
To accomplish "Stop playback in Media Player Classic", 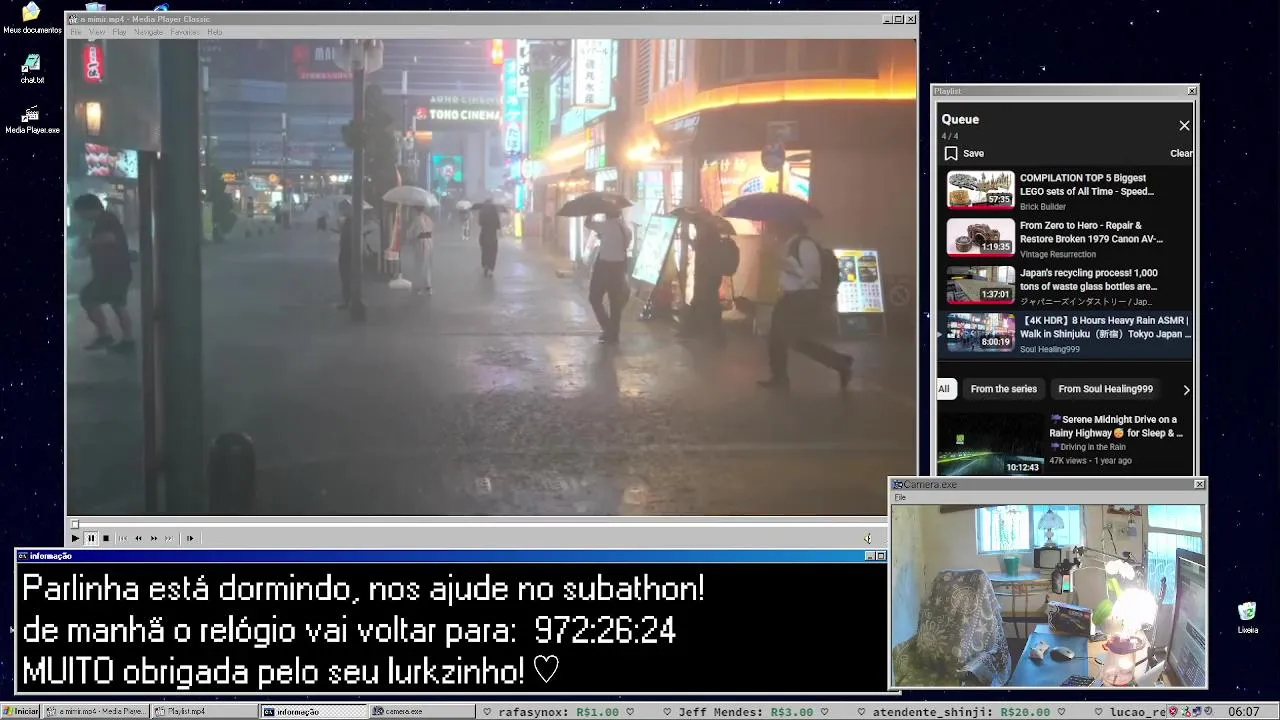I will coord(106,538).
